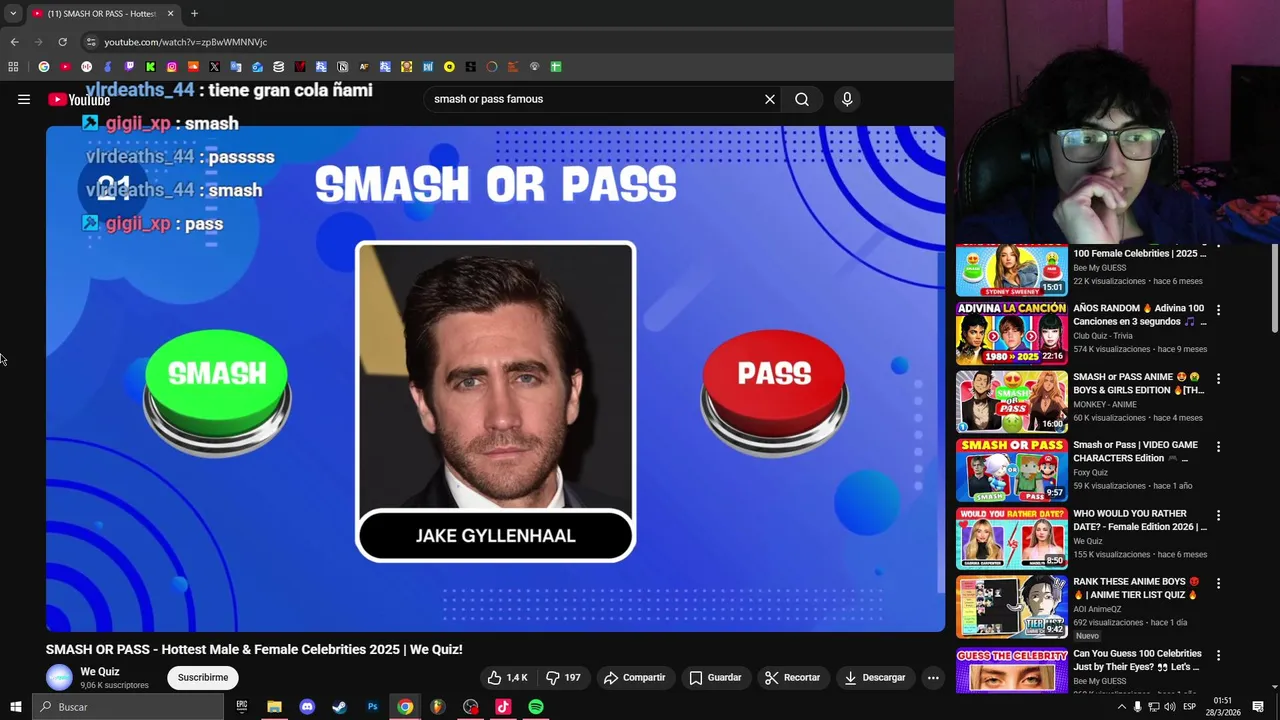1280x720 pixels.
Task: Show hidden system tray icons chevron
Action: [x=1121, y=707]
